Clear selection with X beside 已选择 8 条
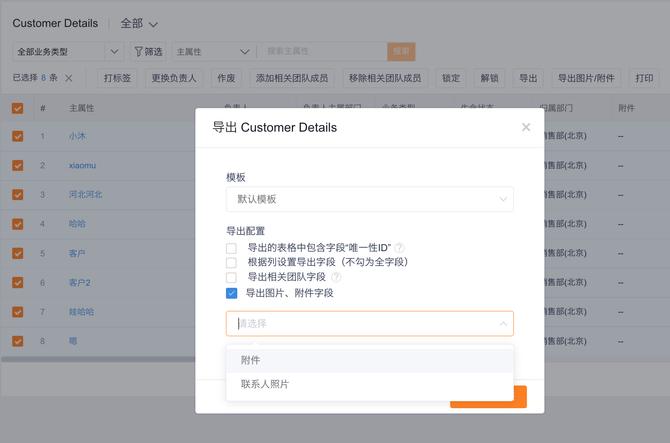Viewport: 670px width, 443px height. pyautogui.click(x=68, y=78)
